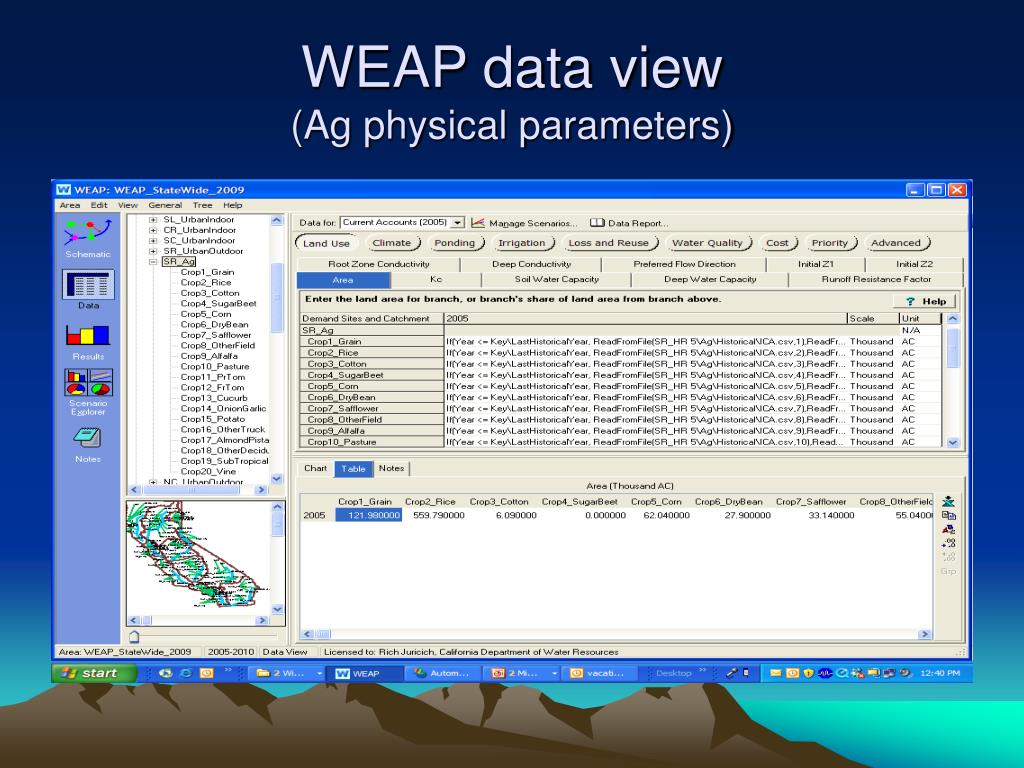1024x768 pixels.
Task: Select Crop9_Alfalfa in the tree
Action: 209,356
